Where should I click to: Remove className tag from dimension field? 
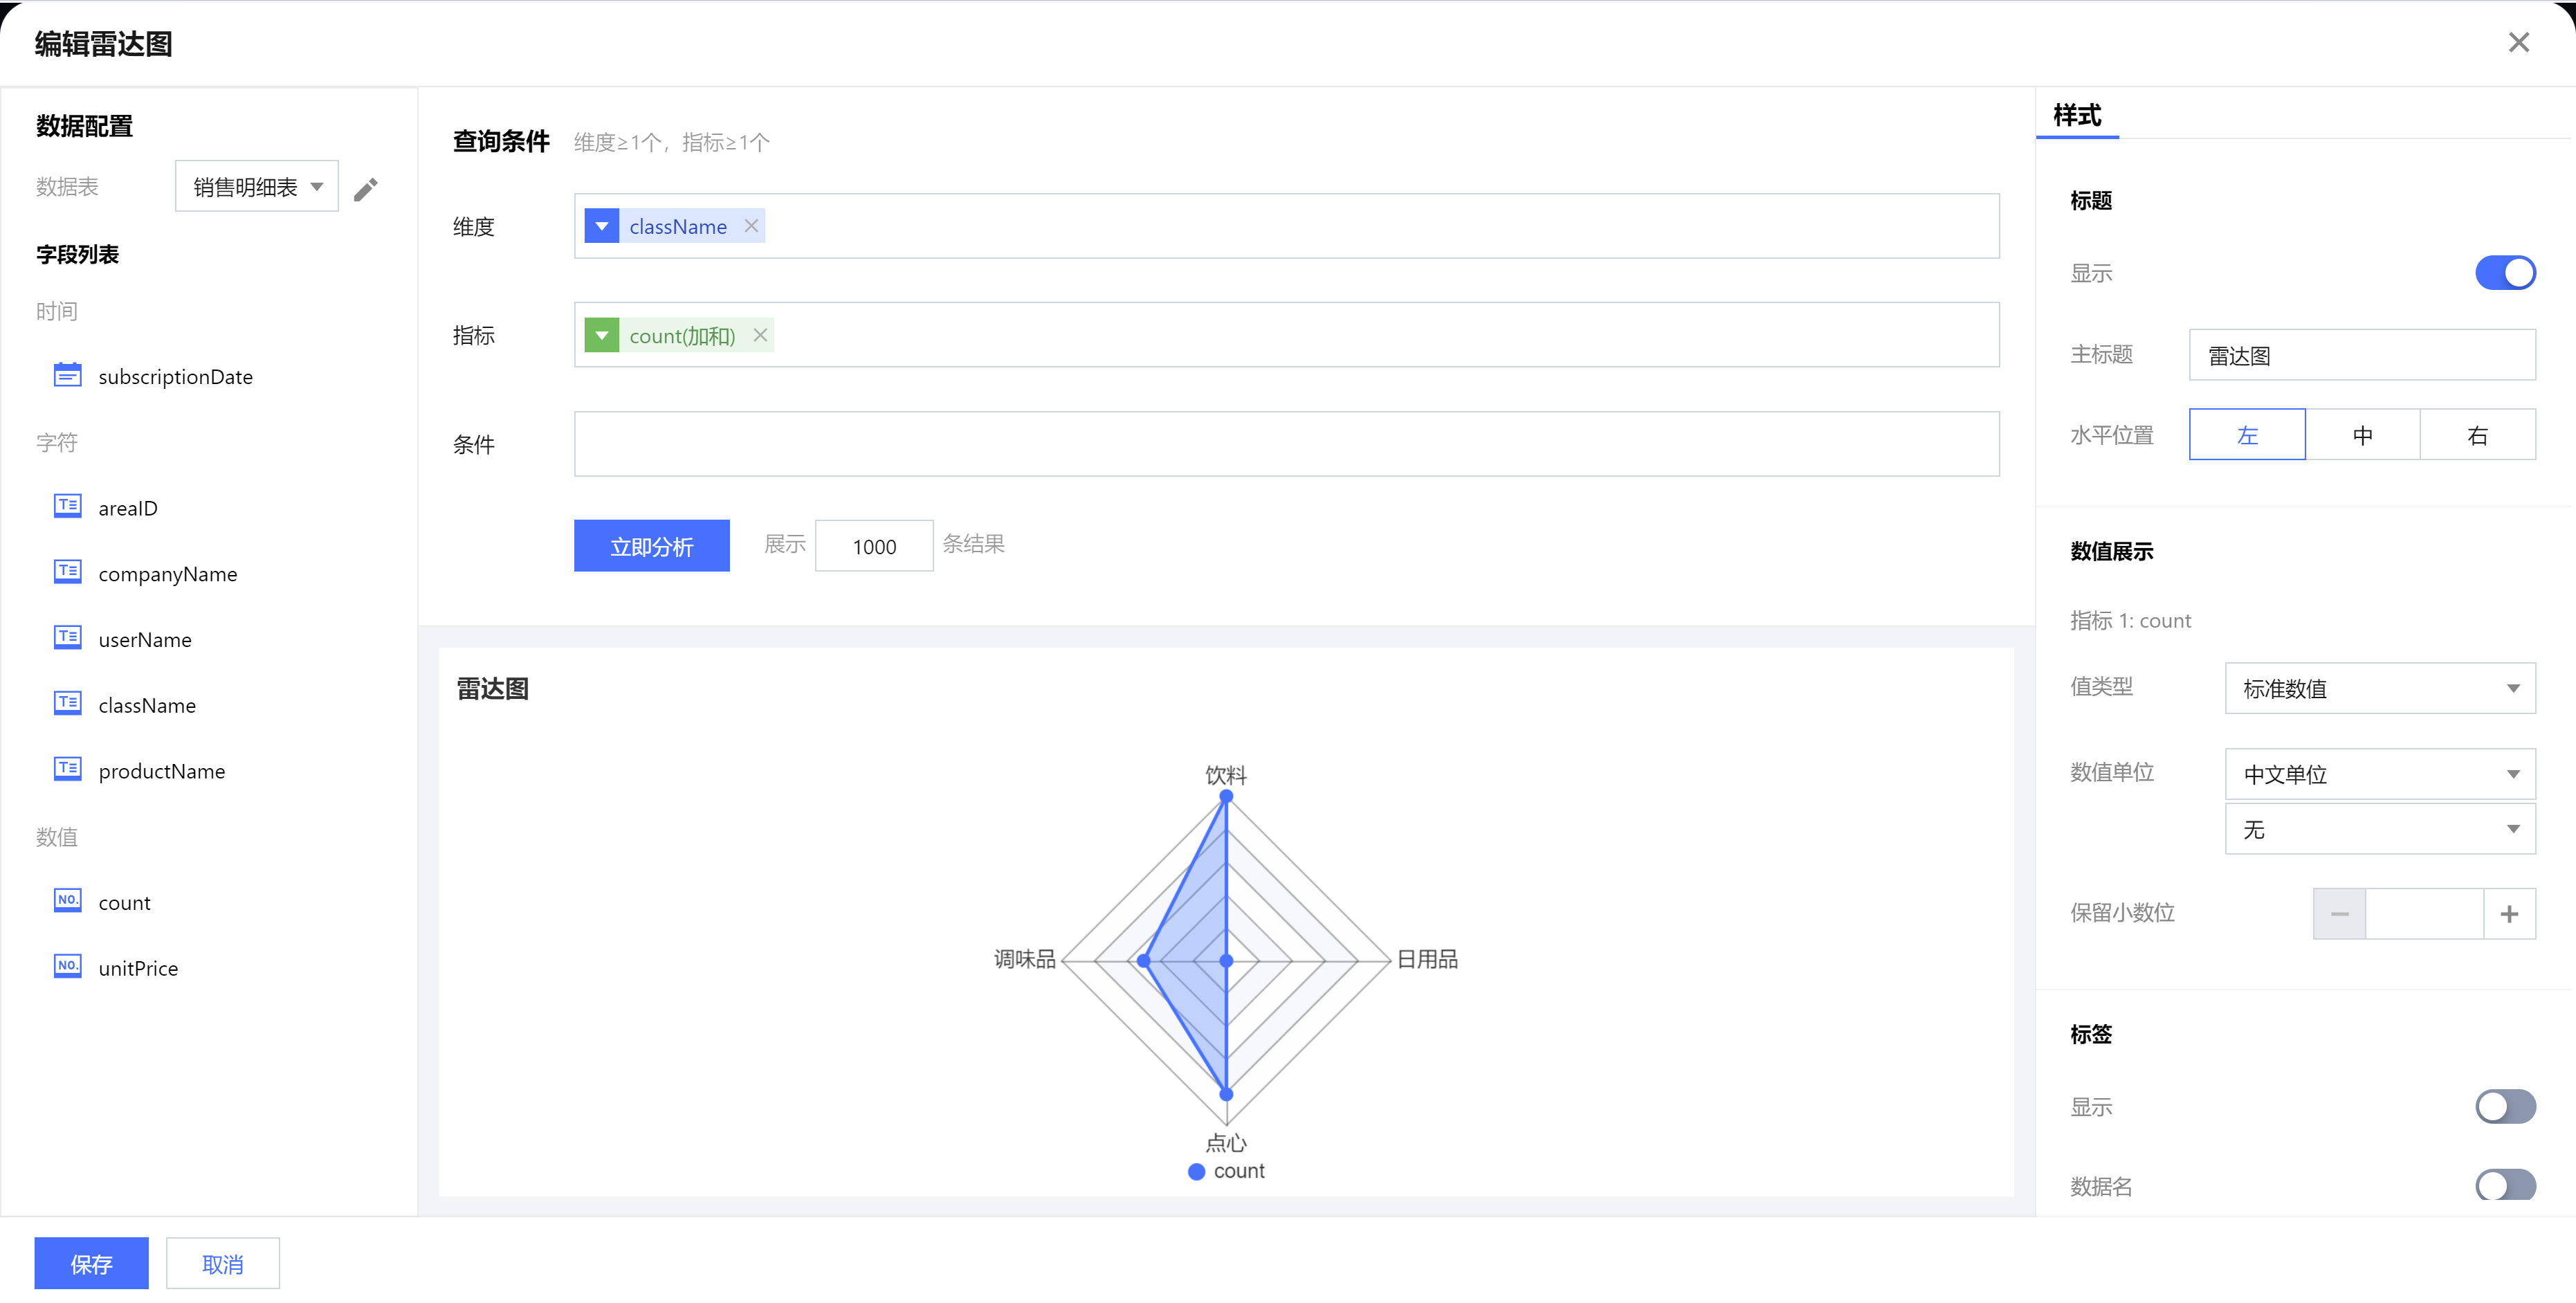pyautogui.click(x=751, y=226)
